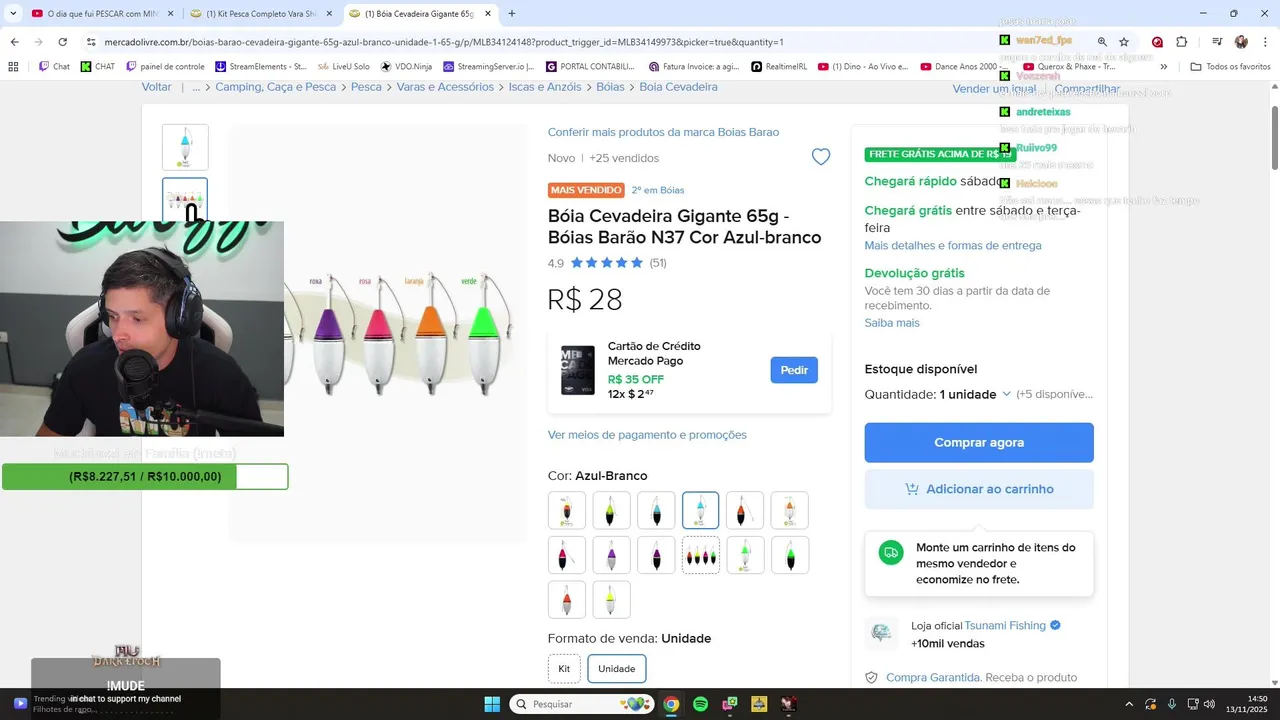Viewport: 1280px width, 720px height.
Task: Show hidden system tray icons
Action: pyautogui.click(x=1129, y=704)
